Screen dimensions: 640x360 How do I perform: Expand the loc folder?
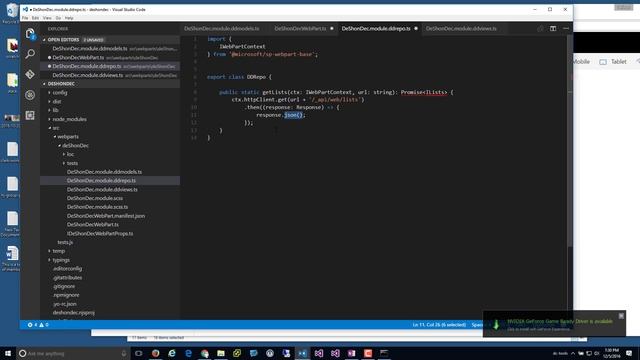pyautogui.click(x=70, y=154)
